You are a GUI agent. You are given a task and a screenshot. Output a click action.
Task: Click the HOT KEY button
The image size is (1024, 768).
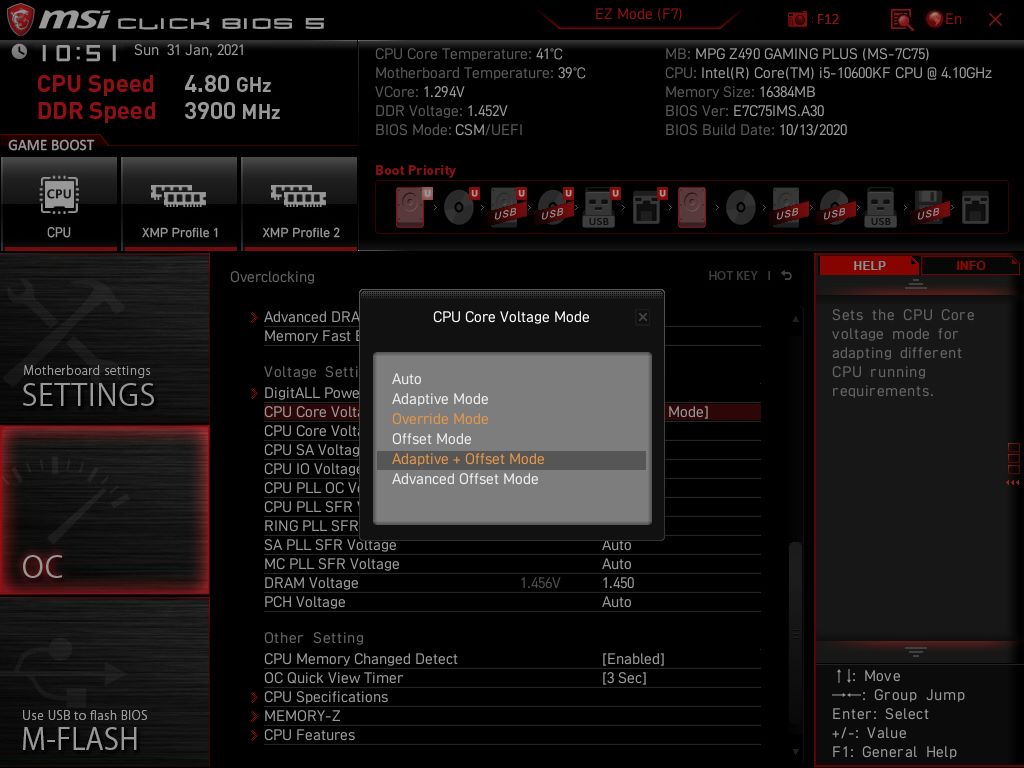click(733, 276)
